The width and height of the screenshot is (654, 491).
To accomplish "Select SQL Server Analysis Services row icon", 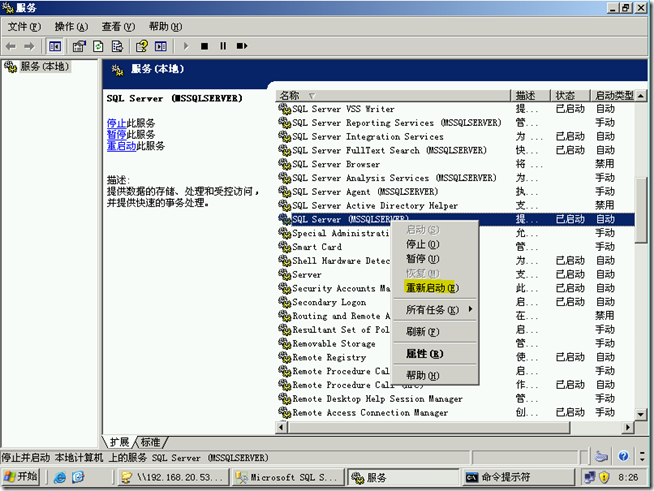I will (x=284, y=178).
